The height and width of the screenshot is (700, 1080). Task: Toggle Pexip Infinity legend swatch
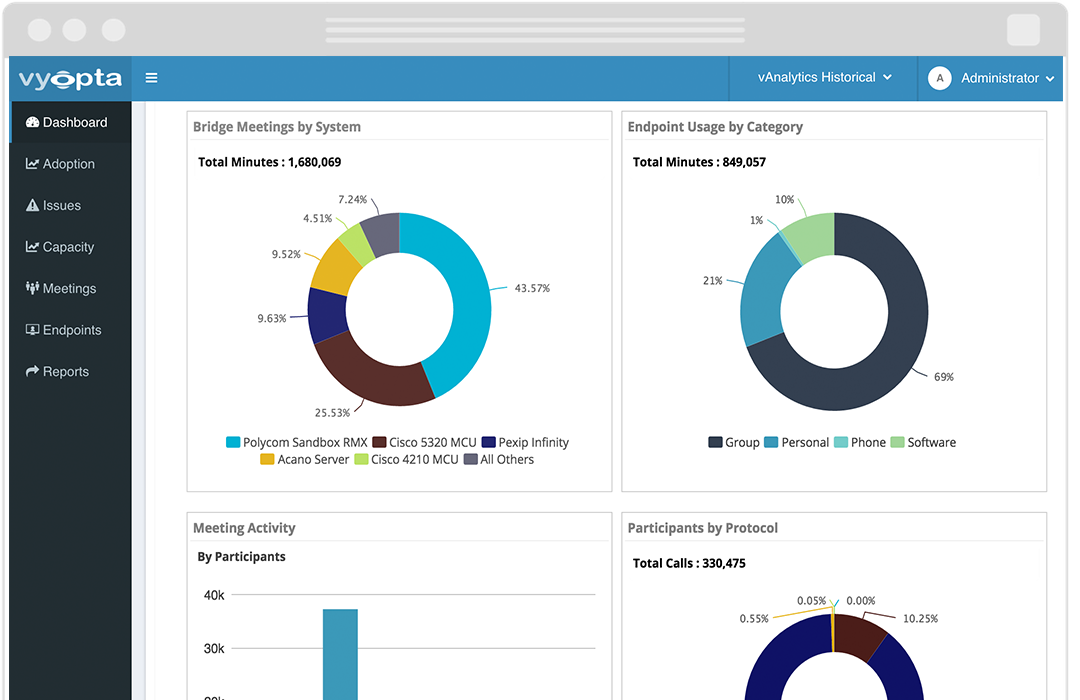(x=488, y=442)
